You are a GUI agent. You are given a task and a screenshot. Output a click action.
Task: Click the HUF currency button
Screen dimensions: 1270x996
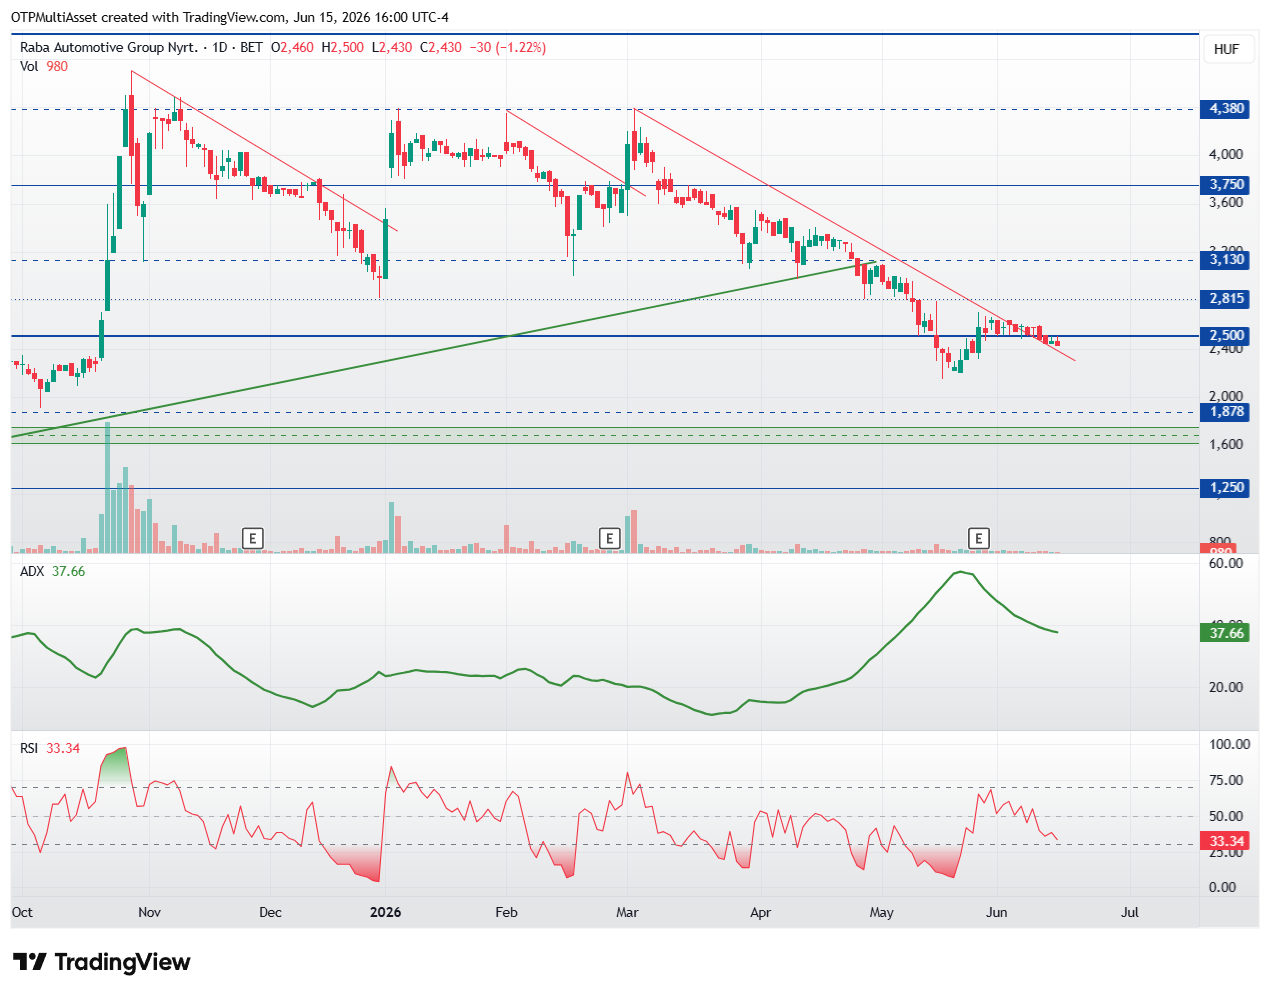point(1226,49)
